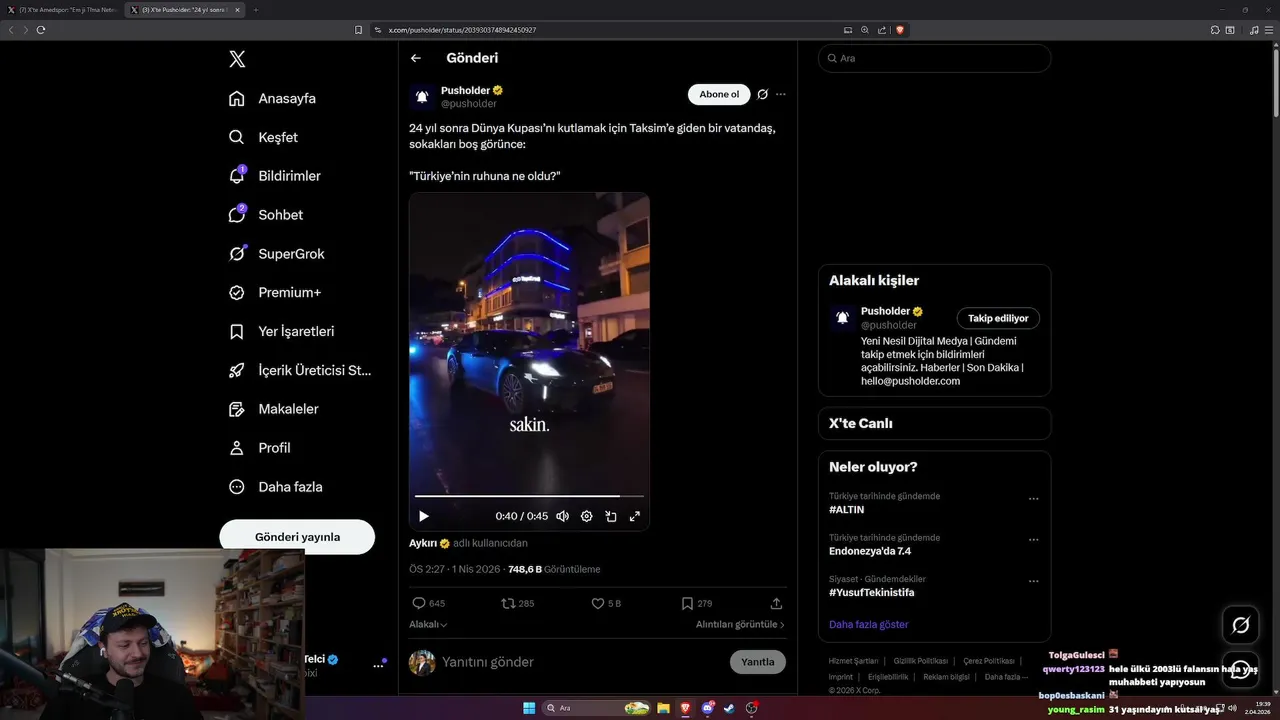Click the Gönderi yayınla button
The height and width of the screenshot is (720, 1280).
[x=297, y=537]
